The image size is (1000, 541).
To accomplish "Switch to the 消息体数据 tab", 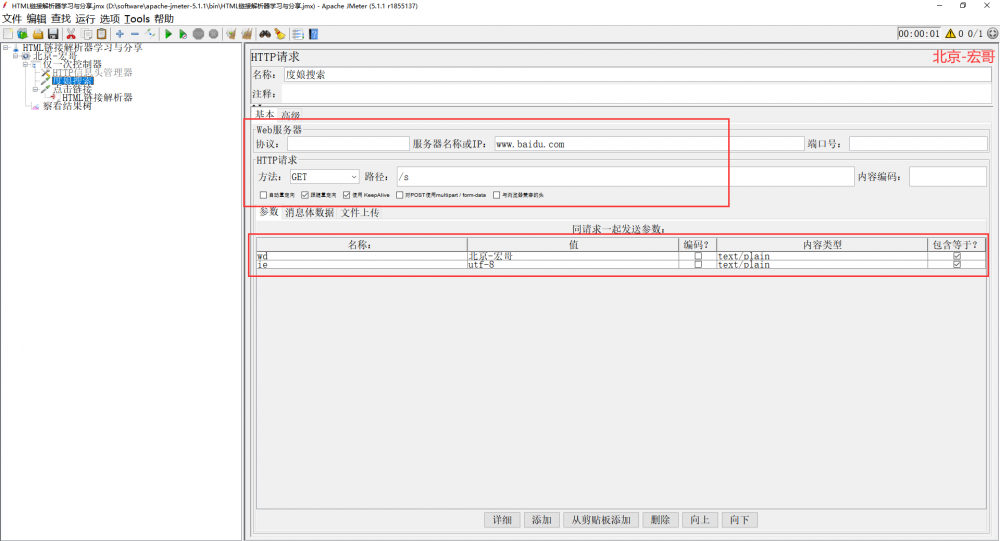I will click(x=309, y=212).
